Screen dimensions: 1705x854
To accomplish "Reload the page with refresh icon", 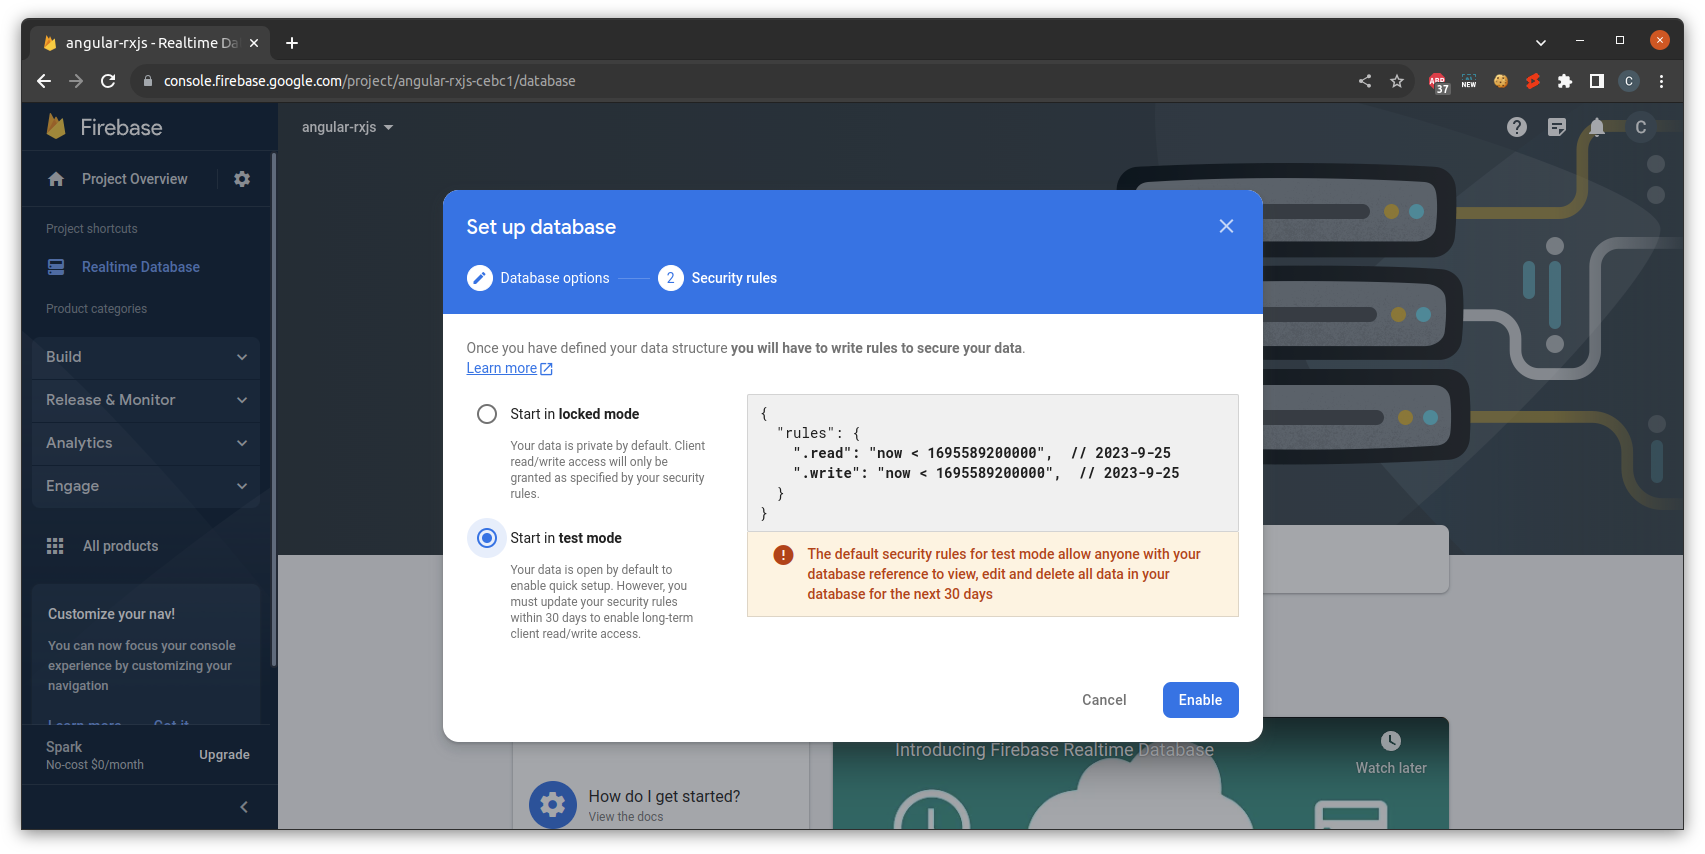I will [x=108, y=81].
